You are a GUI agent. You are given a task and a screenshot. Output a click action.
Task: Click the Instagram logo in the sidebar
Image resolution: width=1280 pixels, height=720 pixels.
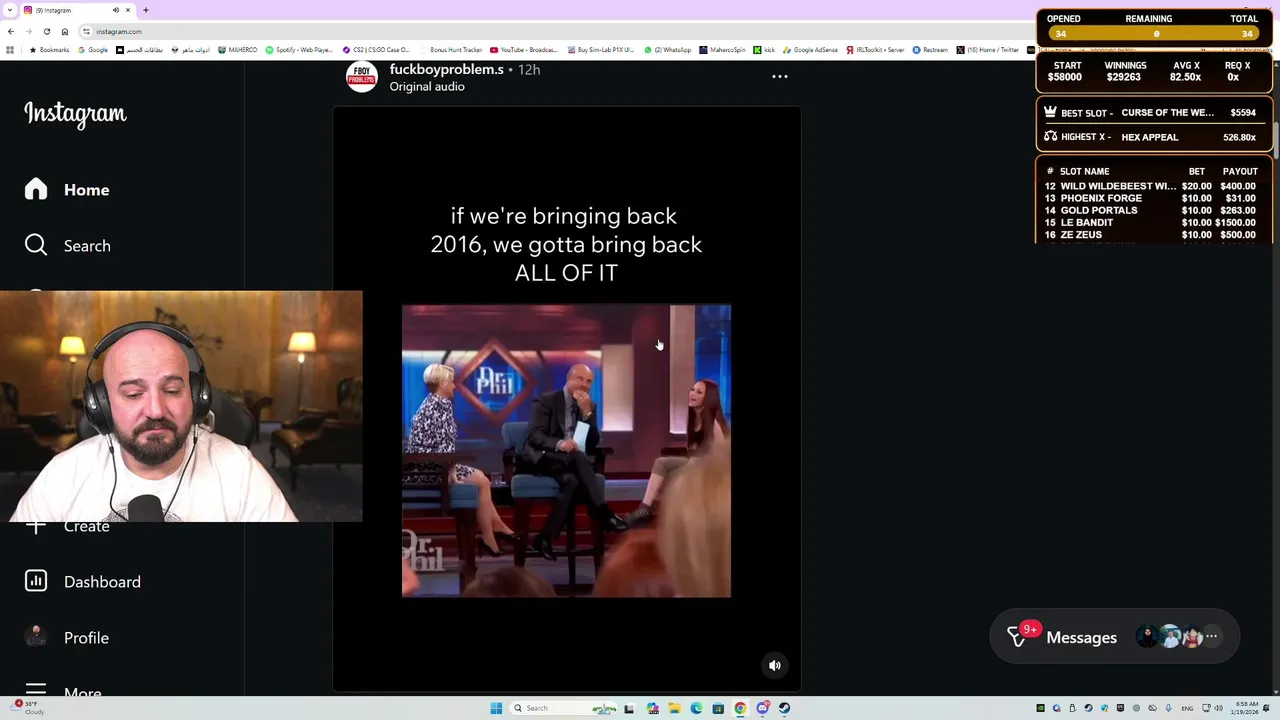(75, 114)
